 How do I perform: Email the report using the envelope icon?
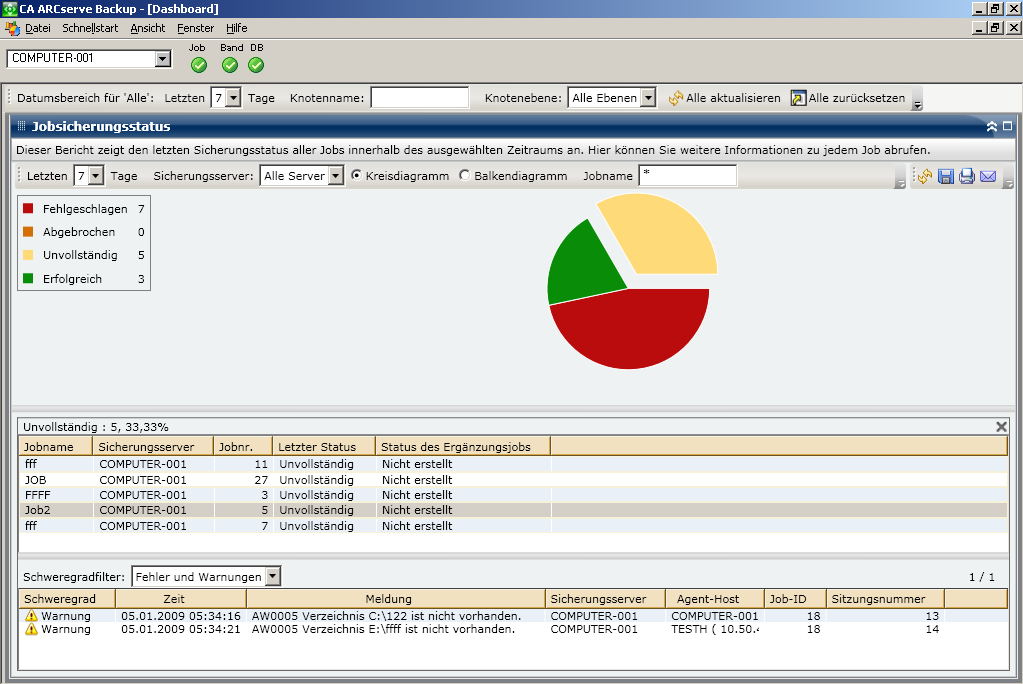tap(988, 176)
